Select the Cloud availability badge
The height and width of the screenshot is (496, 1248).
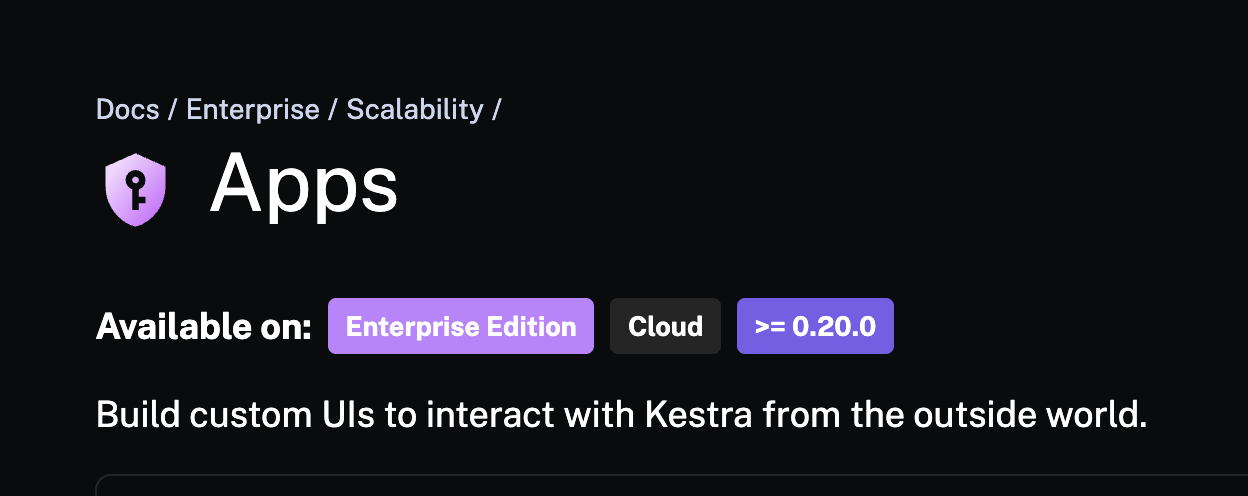point(665,326)
